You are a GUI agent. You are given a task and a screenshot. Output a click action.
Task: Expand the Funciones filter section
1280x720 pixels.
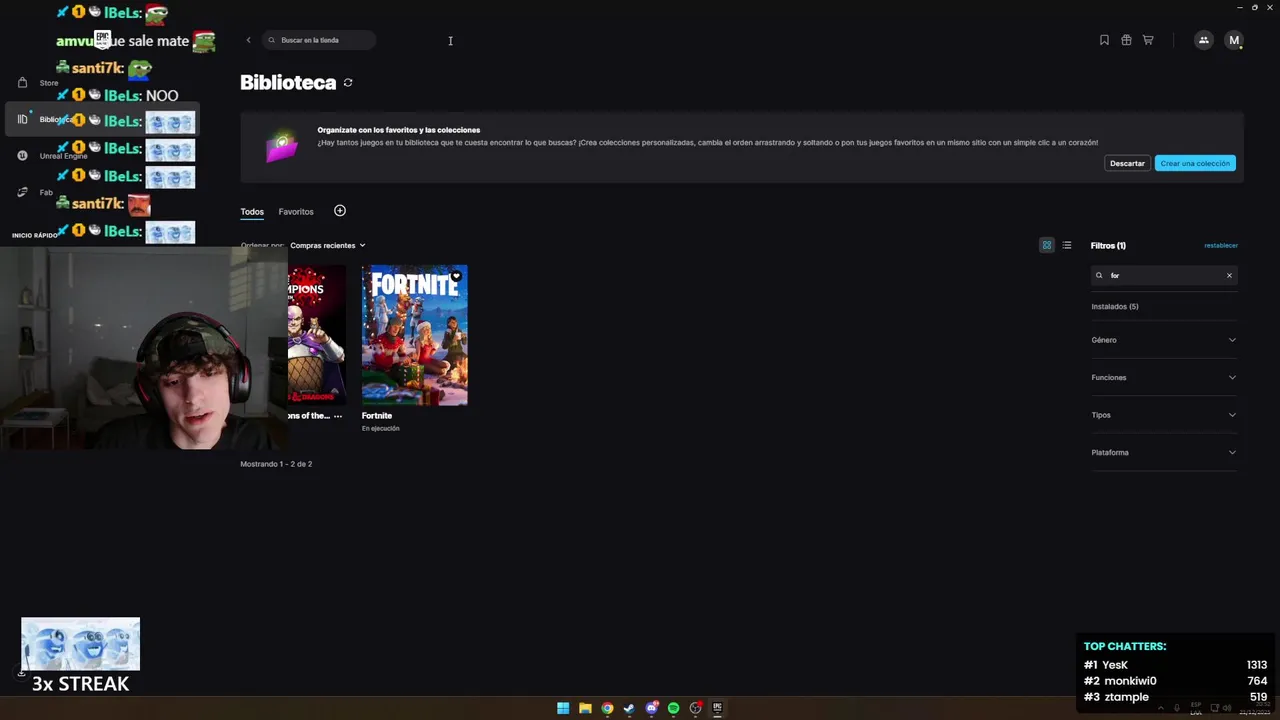[1164, 378]
